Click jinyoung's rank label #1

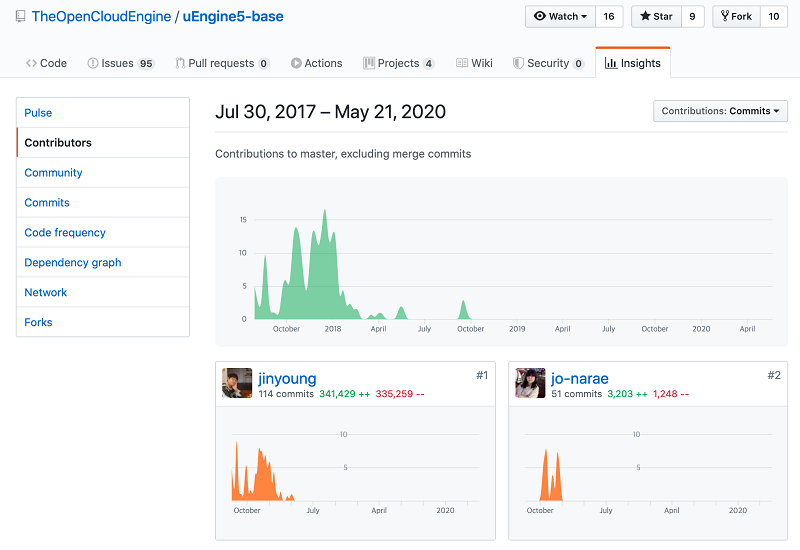[x=482, y=376]
